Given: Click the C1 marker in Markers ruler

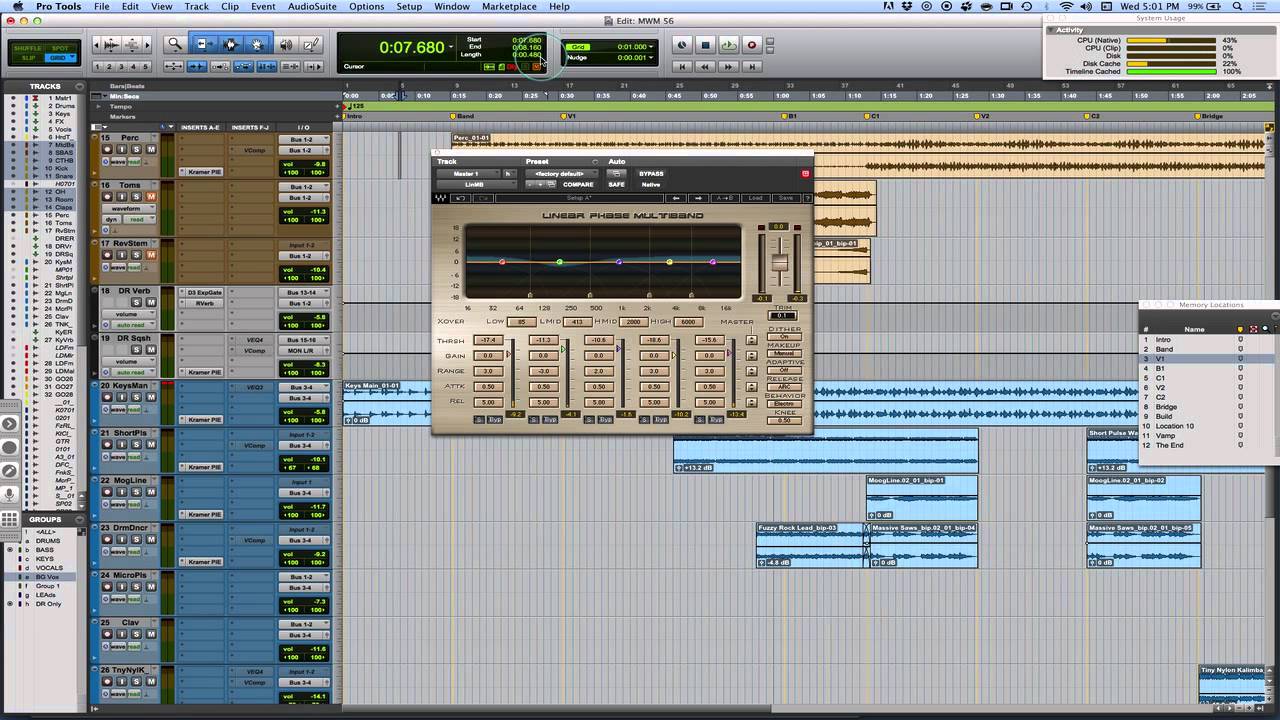Looking at the screenshot, I should (x=872, y=116).
